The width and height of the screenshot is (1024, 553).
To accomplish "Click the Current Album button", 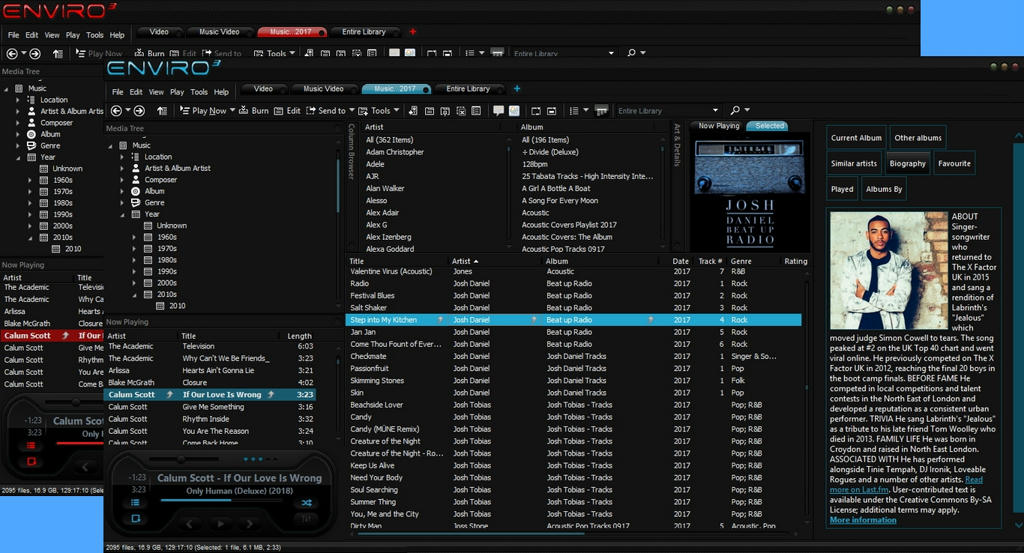I will pyautogui.click(x=856, y=138).
